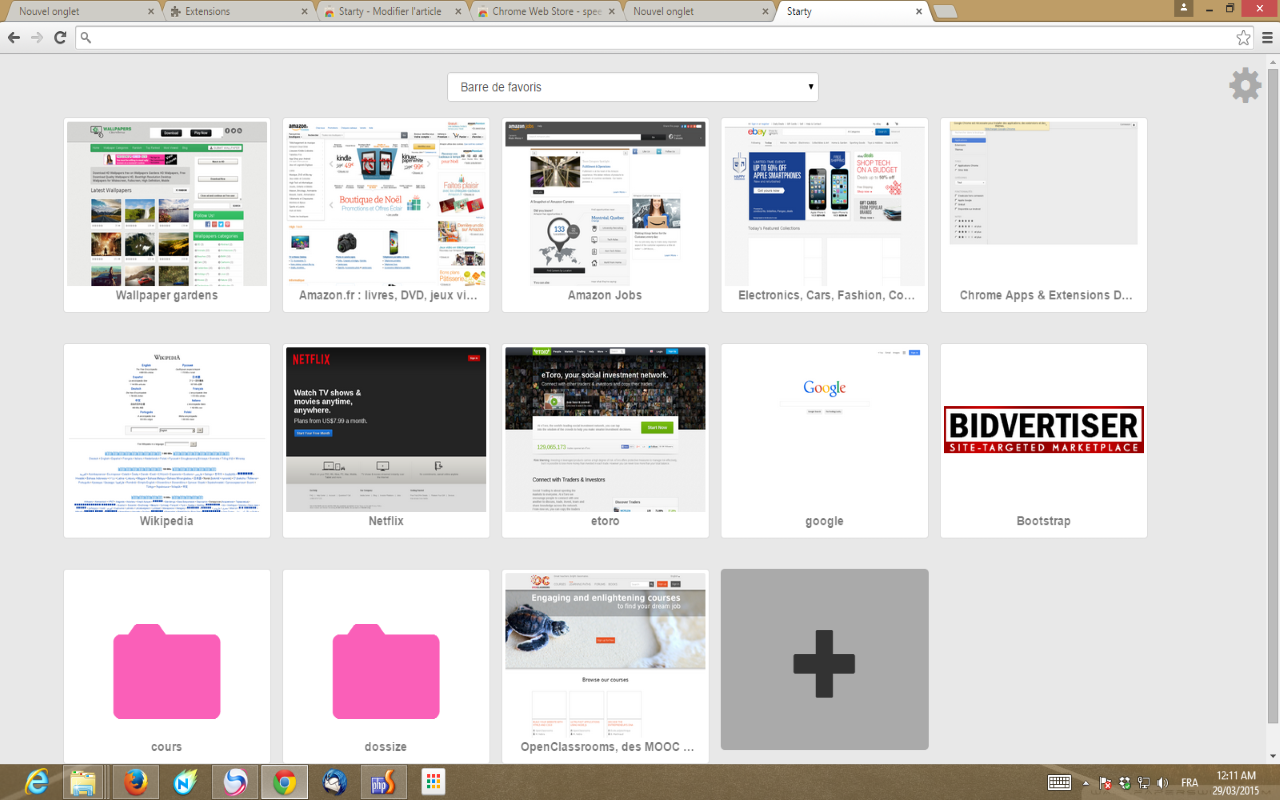The image size is (1280, 800).
Task: Open File Explorer from the taskbar
Action: click(x=84, y=782)
